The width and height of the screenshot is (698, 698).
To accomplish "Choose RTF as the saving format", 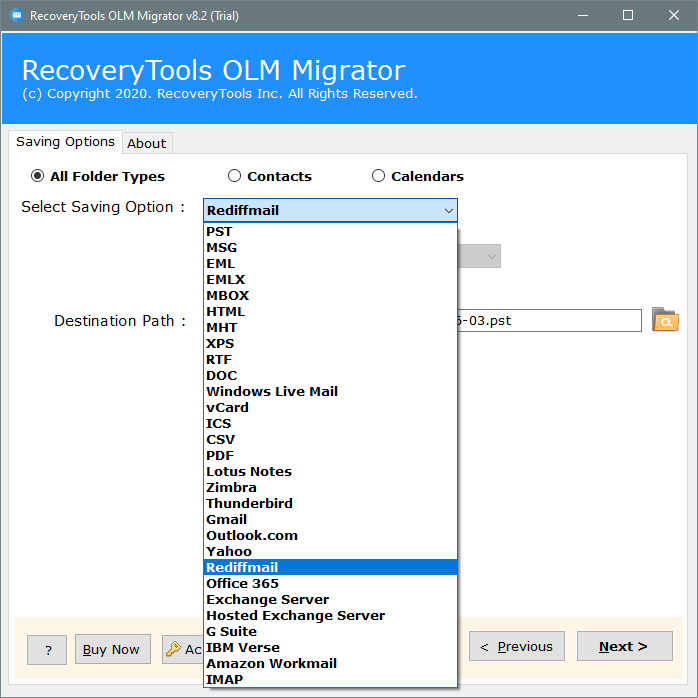I will tap(330, 360).
